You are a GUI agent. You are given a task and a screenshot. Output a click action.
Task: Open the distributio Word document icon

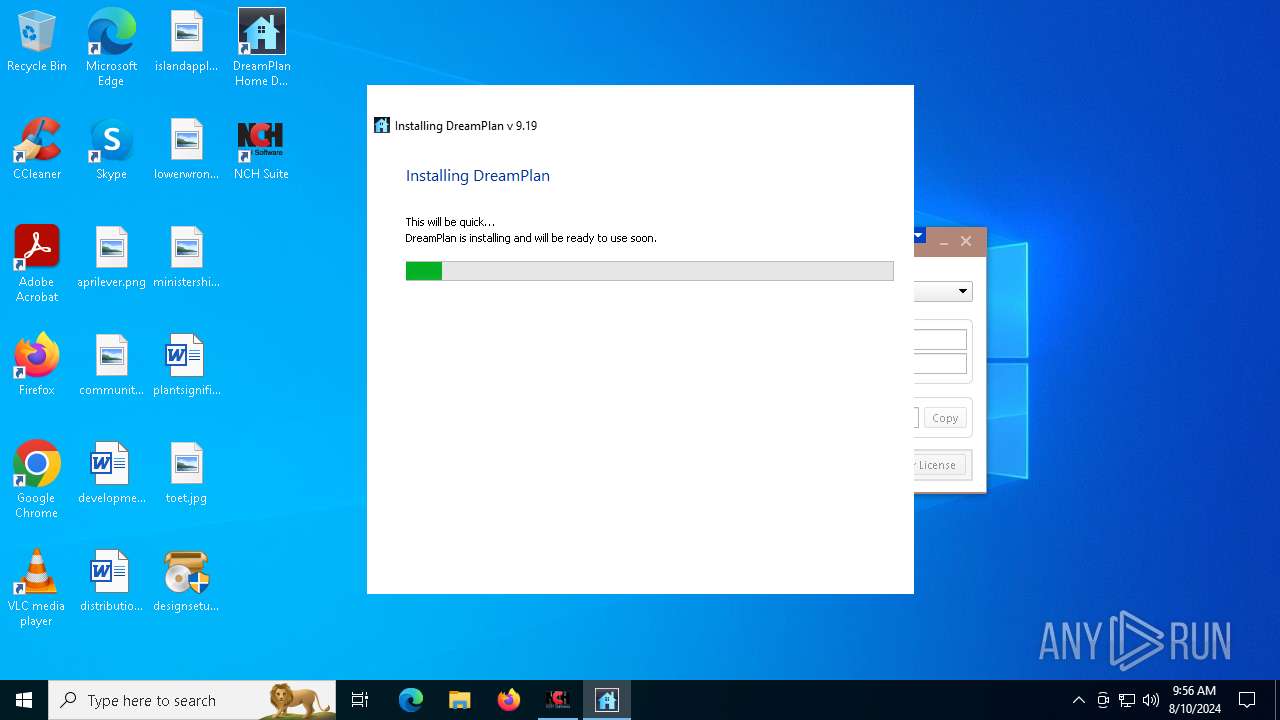[x=111, y=581]
